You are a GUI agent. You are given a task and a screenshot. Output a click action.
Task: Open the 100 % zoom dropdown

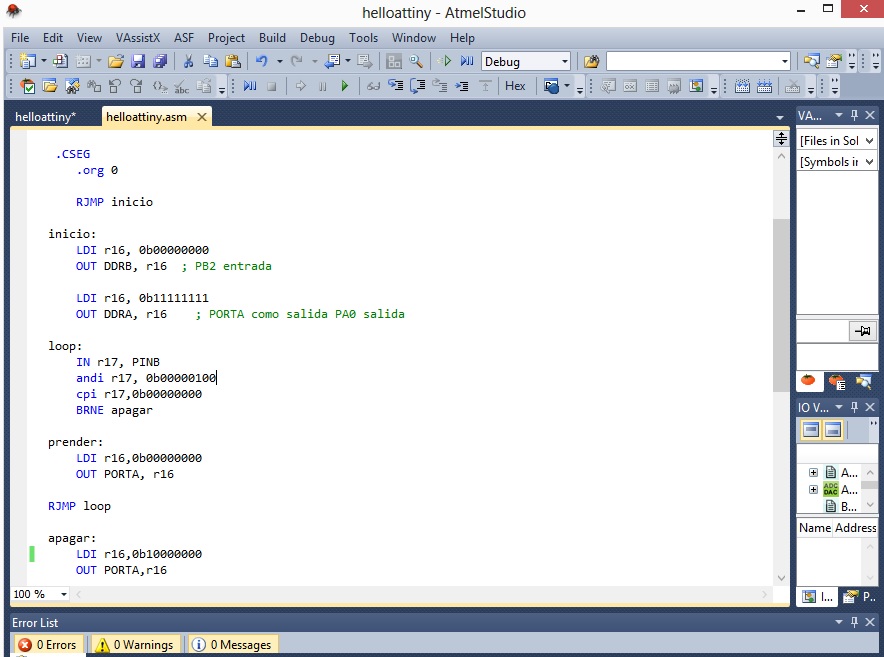(x=64, y=594)
